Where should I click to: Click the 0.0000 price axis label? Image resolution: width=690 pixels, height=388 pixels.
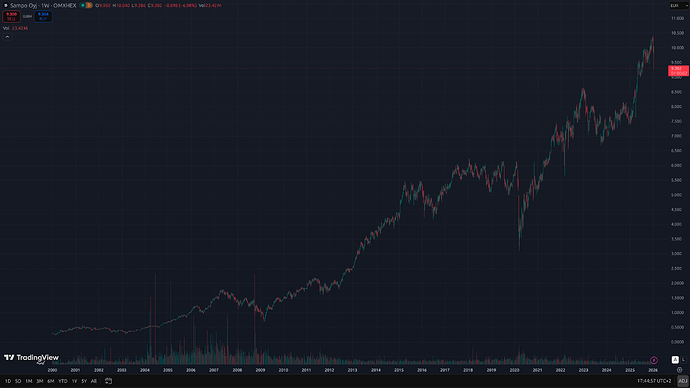(x=677, y=342)
